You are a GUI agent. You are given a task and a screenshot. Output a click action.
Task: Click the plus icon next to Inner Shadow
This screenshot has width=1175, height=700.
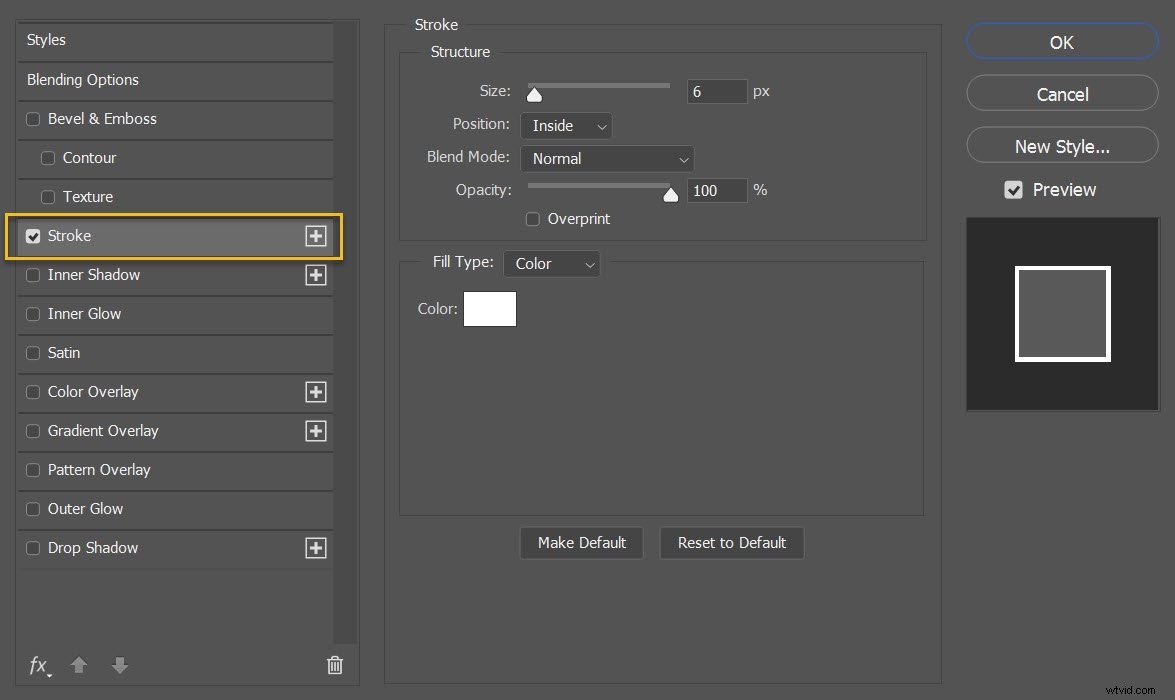click(x=316, y=275)
